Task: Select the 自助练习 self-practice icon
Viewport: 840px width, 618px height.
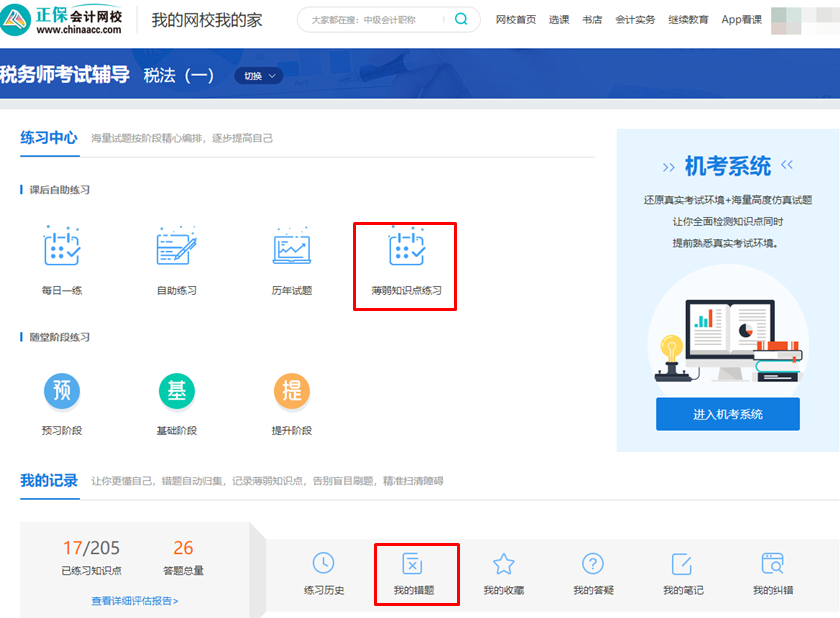Action: point(176,249)
